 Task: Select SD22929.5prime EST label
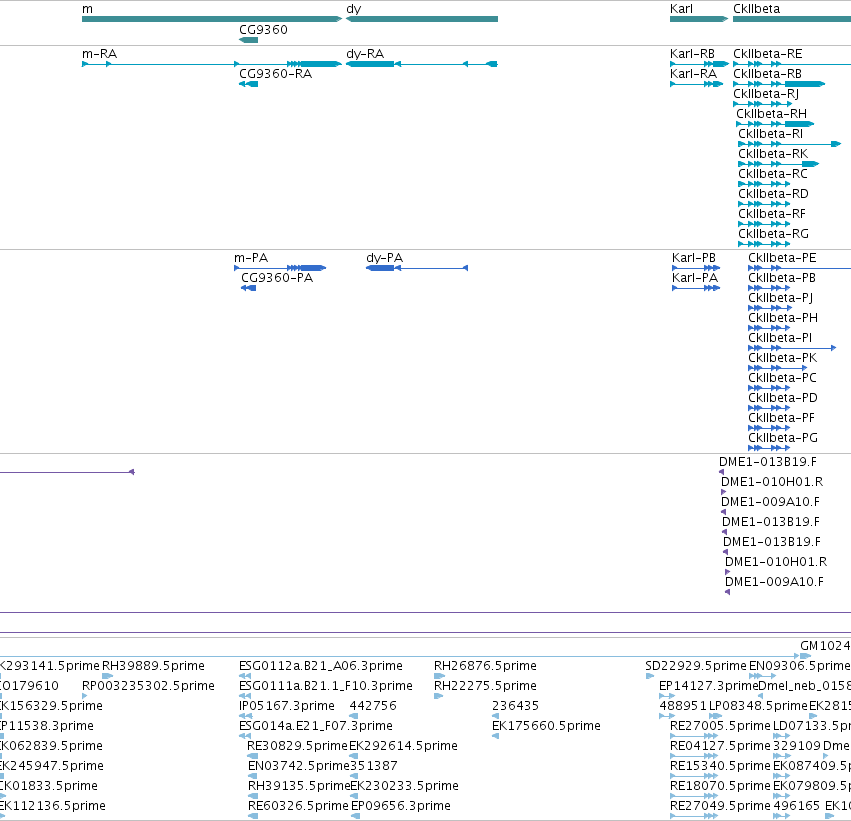(x=696, y=666)
